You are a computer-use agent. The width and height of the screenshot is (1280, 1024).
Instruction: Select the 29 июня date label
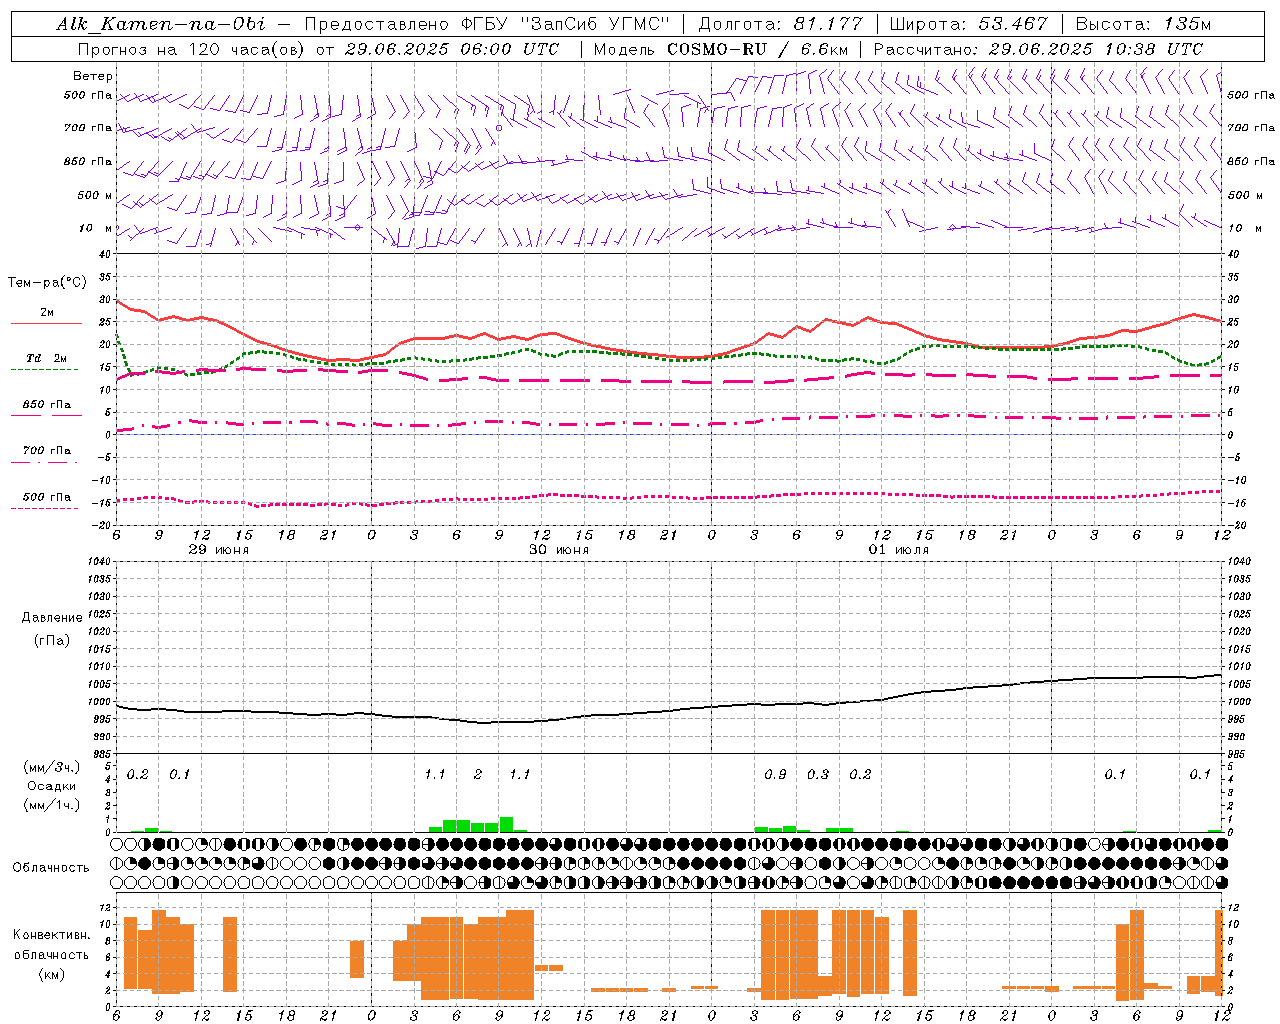click(x=219, y=550)
